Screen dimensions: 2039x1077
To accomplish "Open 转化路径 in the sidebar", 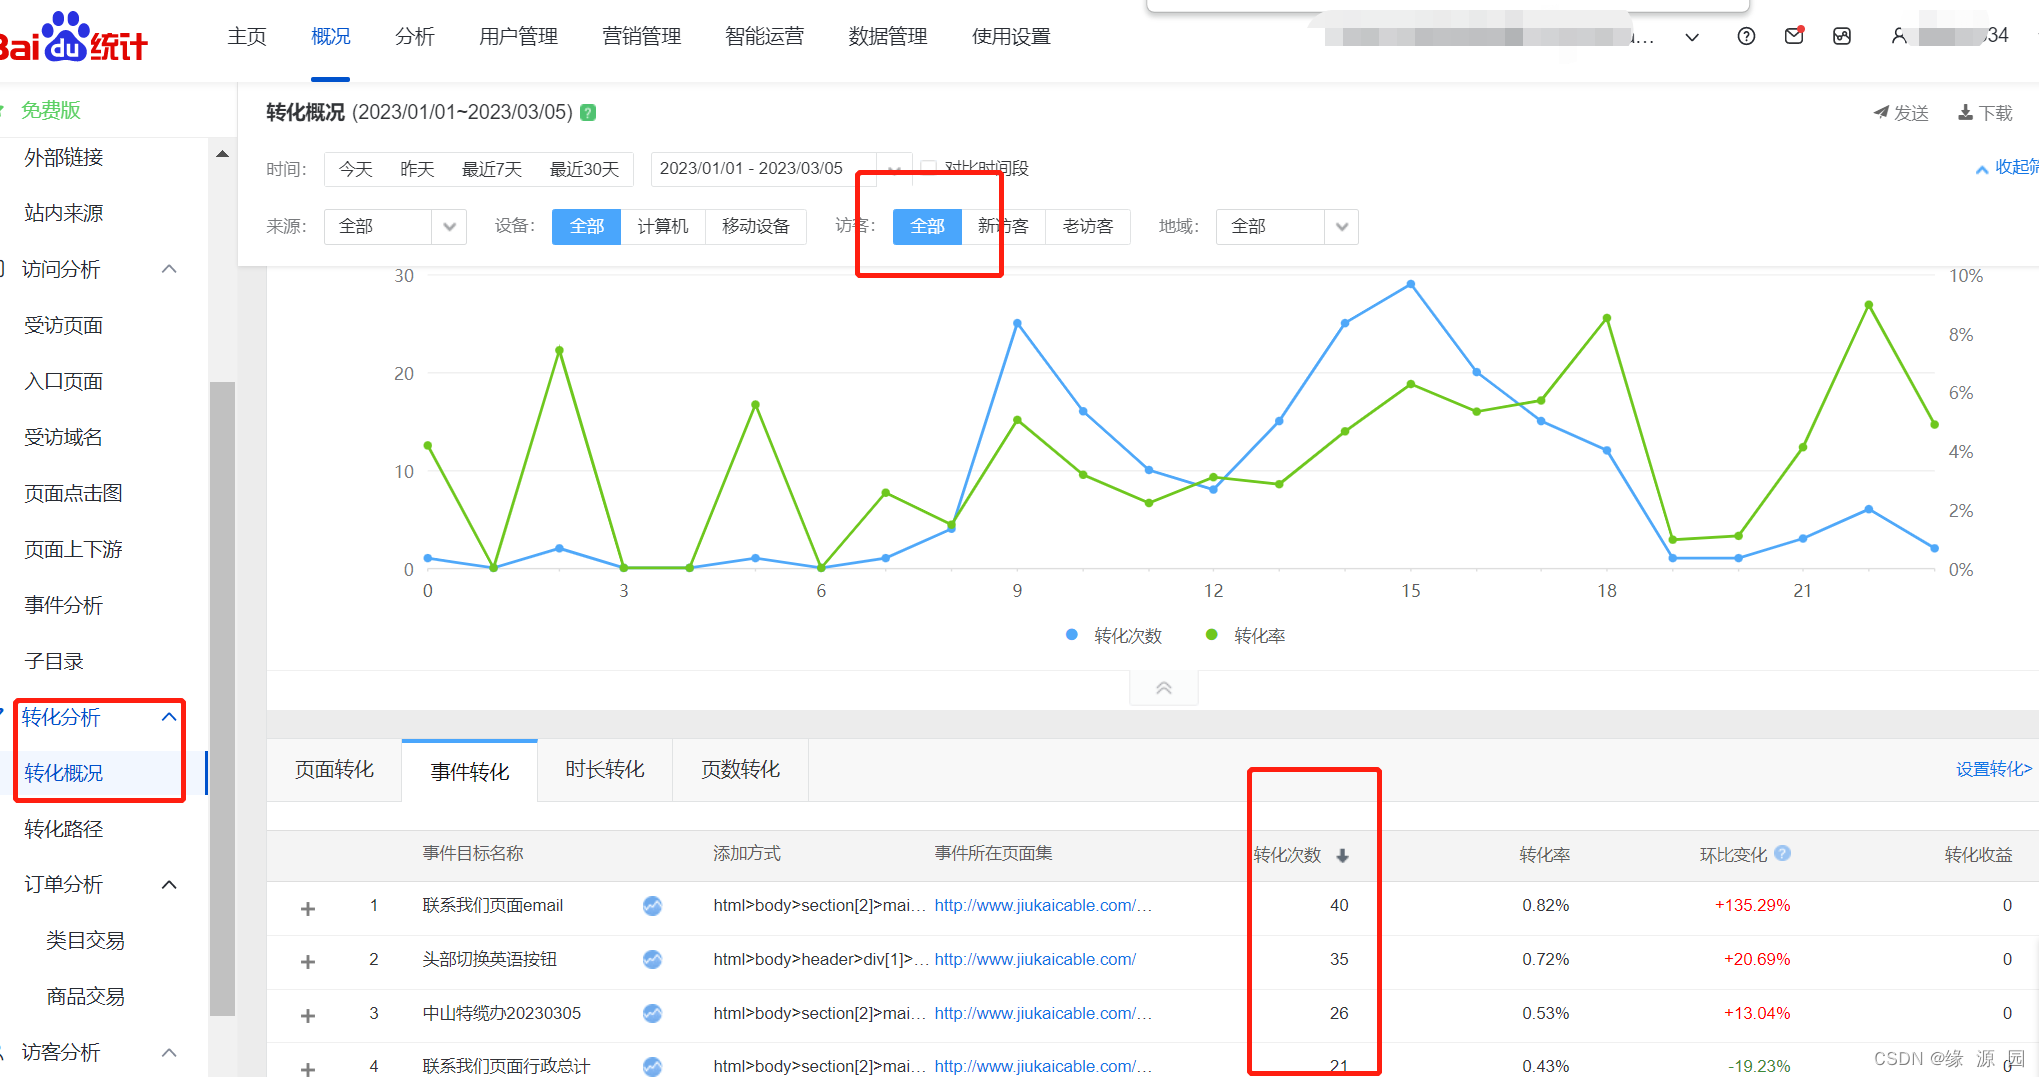I will pyautogui.click(x=64, y=829).
